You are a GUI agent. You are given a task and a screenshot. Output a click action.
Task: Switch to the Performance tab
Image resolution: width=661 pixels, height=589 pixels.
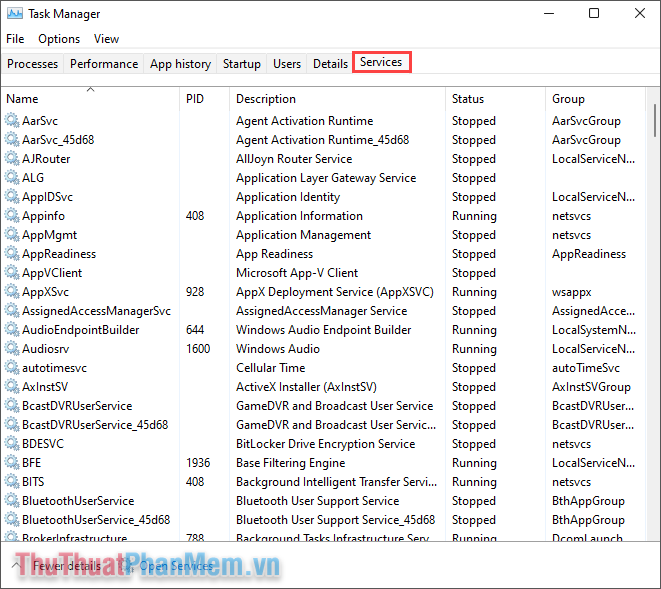pos(104,64)
